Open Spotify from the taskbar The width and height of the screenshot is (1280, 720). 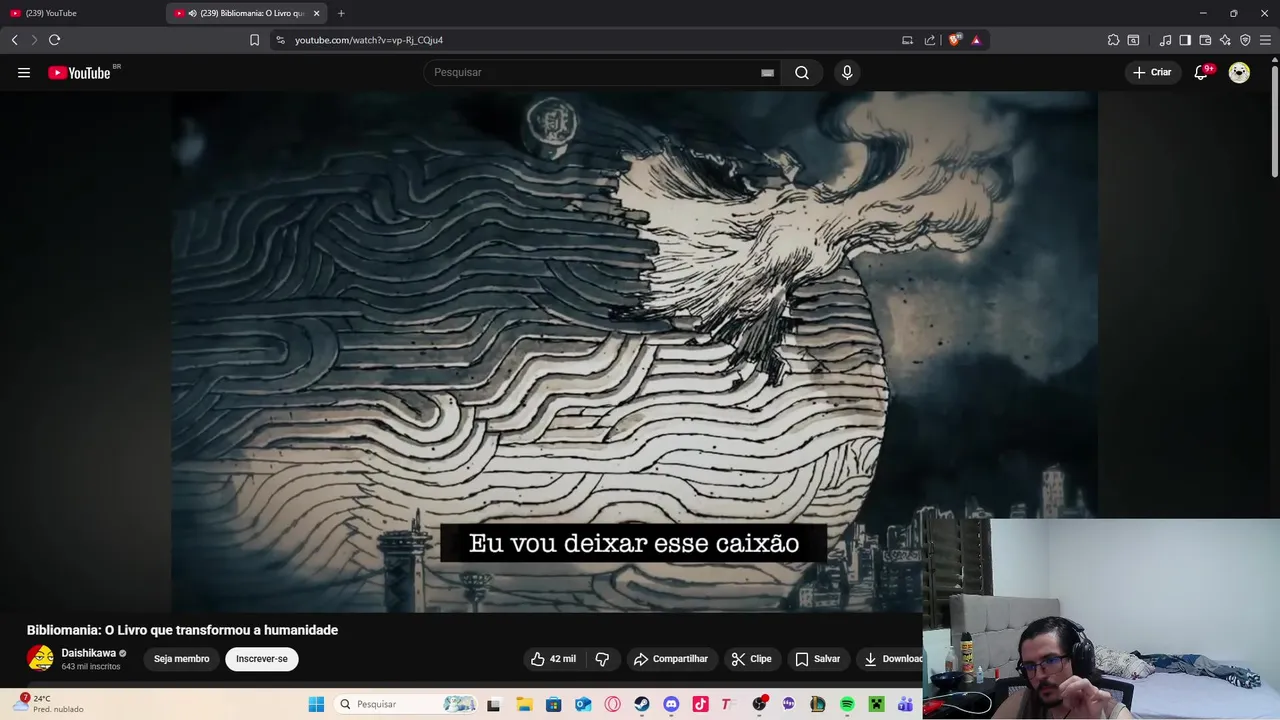(847, 704)
